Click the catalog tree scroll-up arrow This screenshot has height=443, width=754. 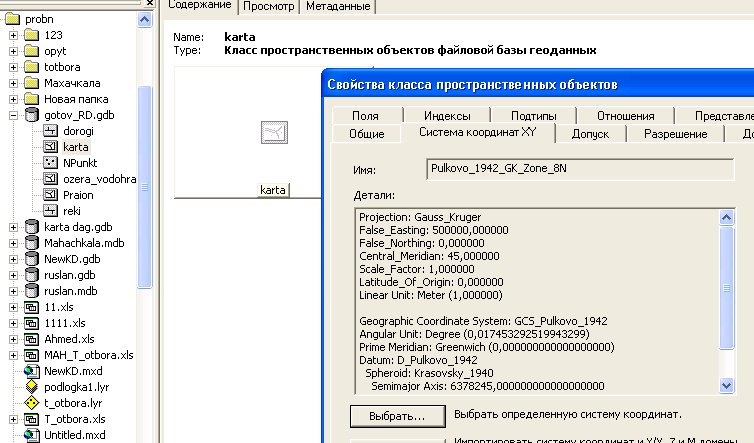(144, 20)
